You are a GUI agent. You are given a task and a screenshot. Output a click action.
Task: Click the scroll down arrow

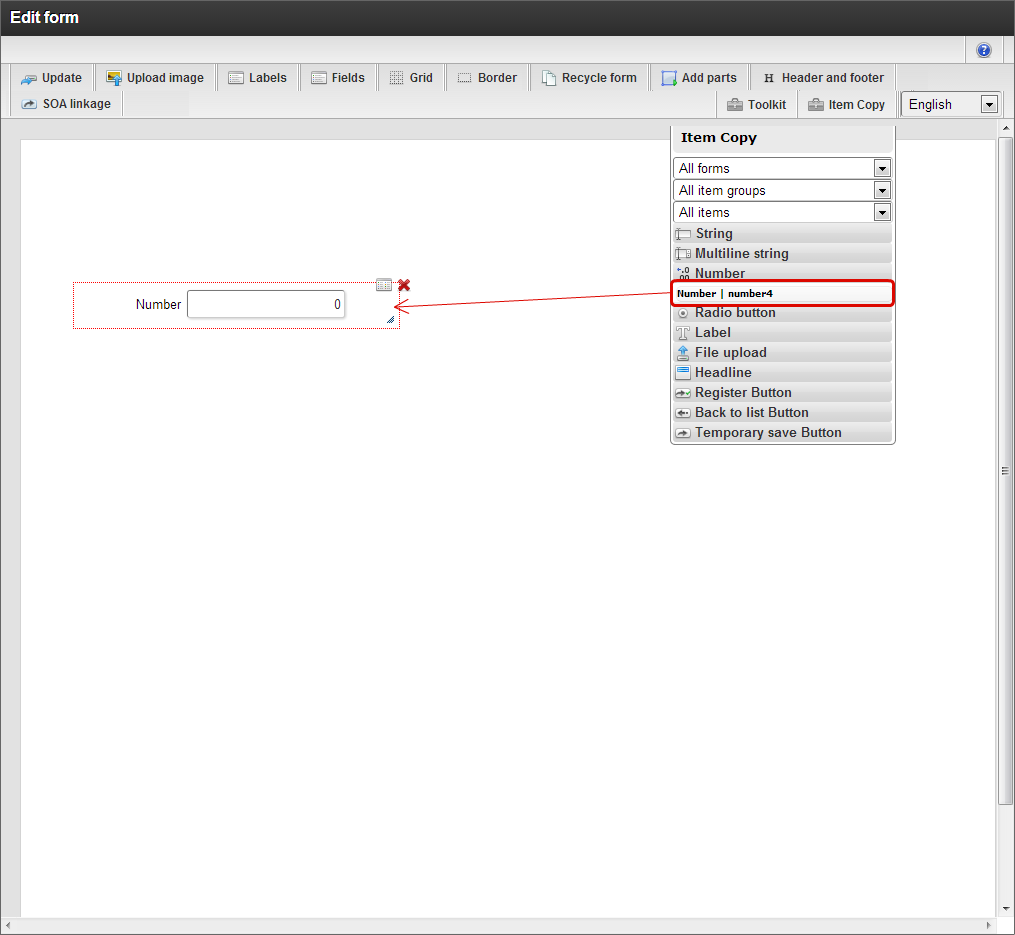[x=1005, y=908]
